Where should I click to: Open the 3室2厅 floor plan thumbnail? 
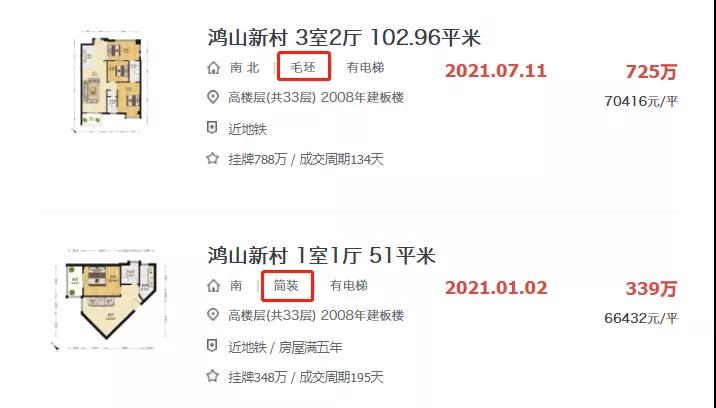(109, 82)
